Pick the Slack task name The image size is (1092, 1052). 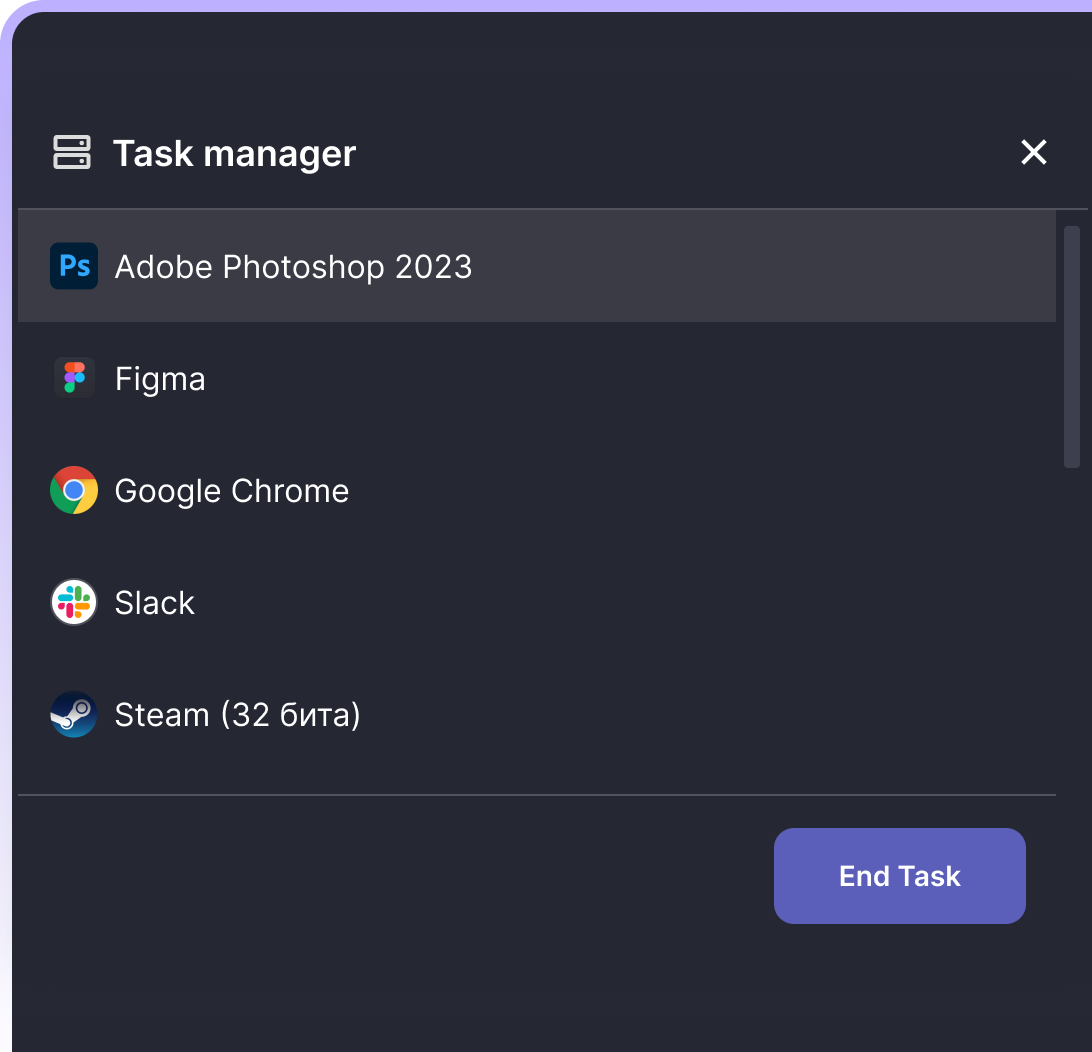(x=155, y=603)
